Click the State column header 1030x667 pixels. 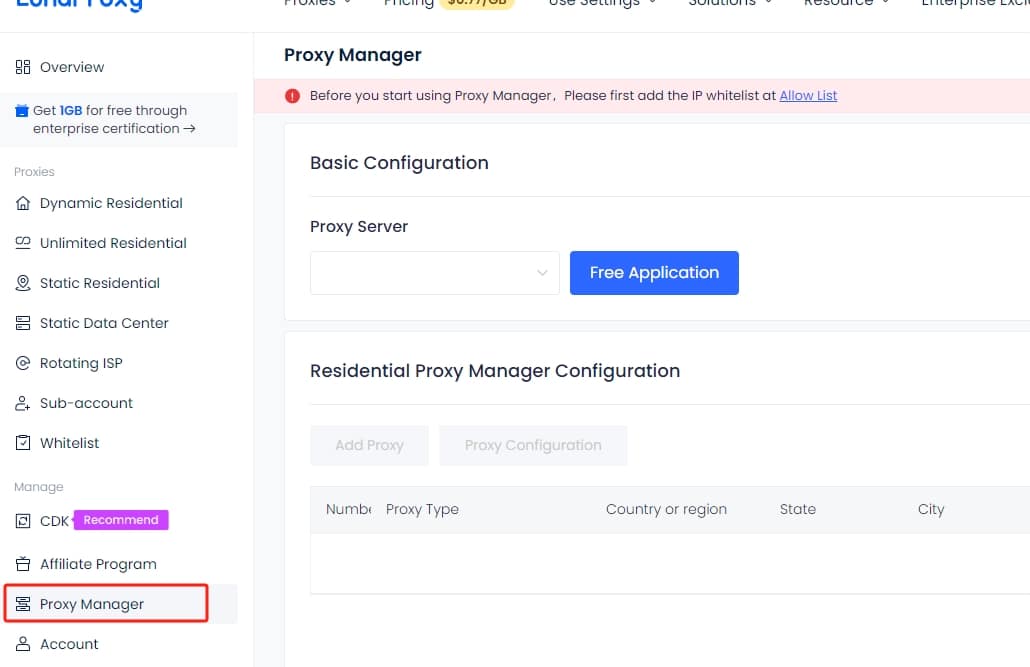pos(797,509)
